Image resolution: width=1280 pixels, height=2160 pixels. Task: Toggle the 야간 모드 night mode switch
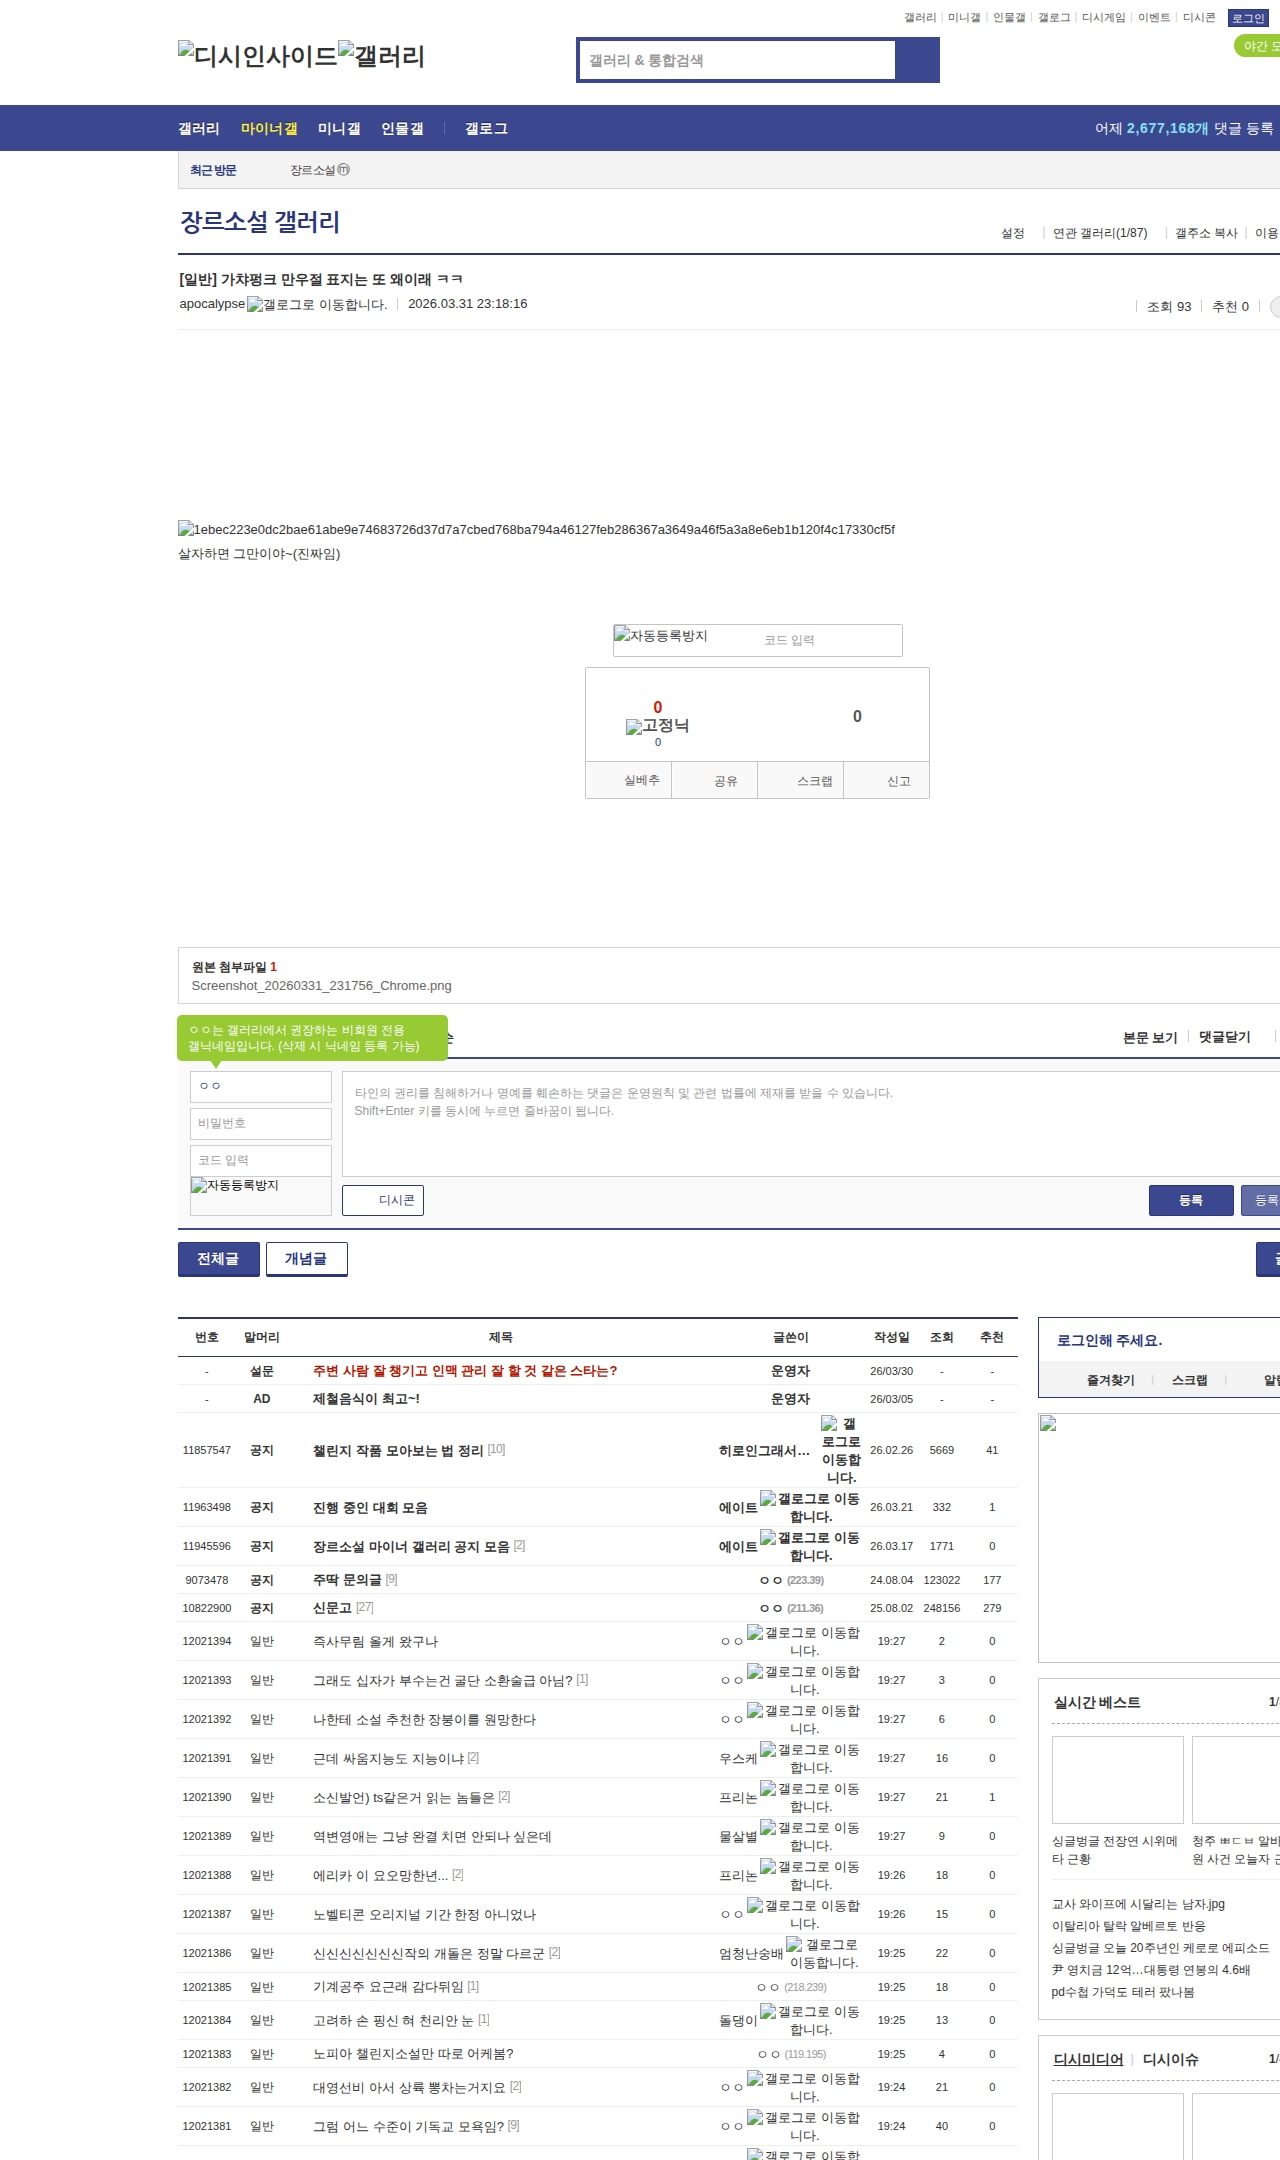[x=1258, y=46]
